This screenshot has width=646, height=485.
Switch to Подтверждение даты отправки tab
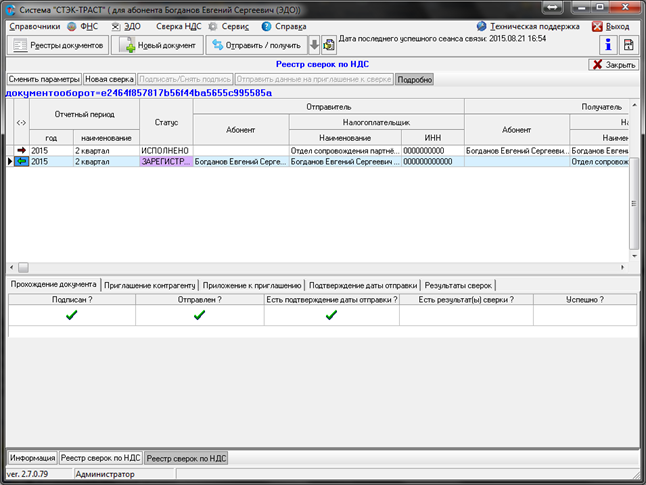tap(363, 285)
